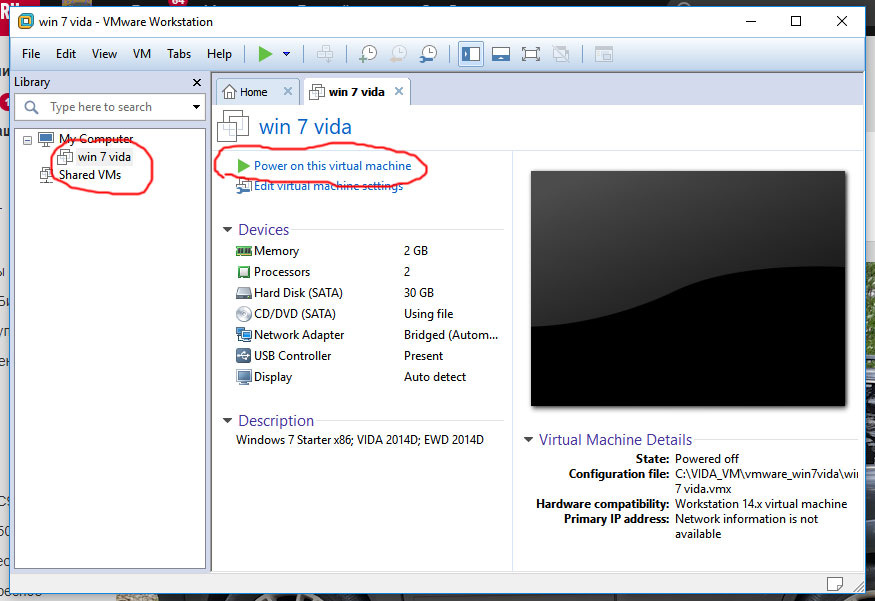Click the search magnifier icon in Library
Viewport: 875px width, 601px height.
(32, 107)
